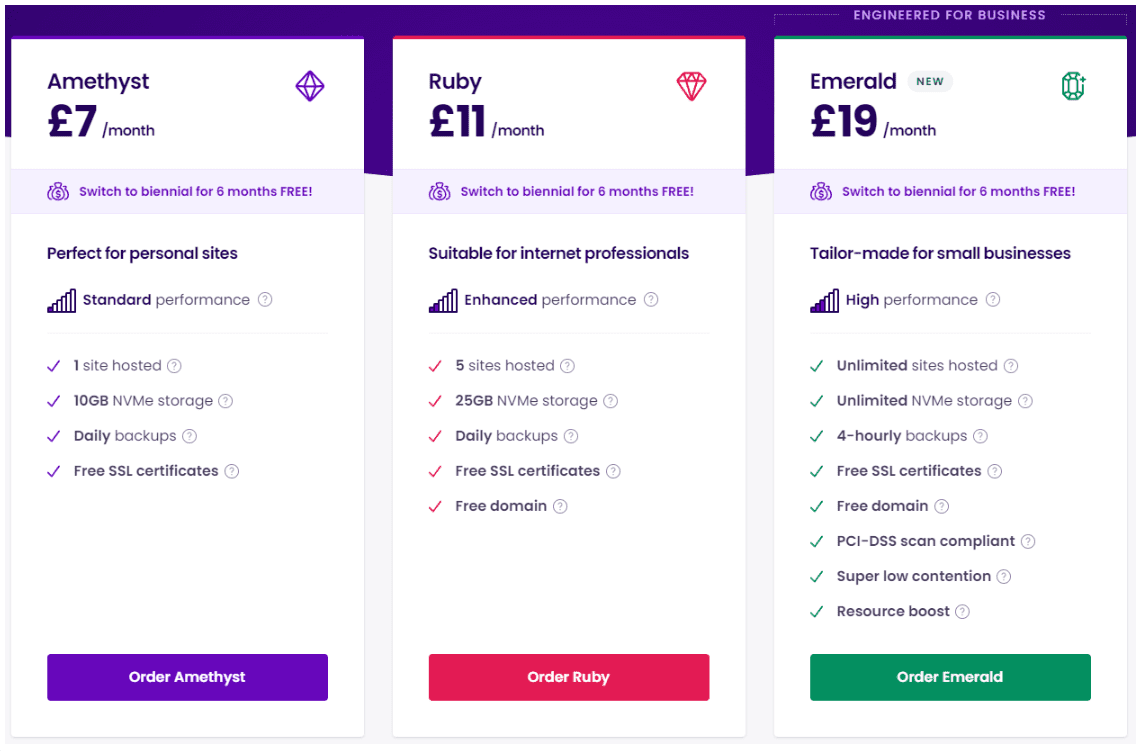The image size is (1139, 751).
Task: Switch Emerald plan to biennial billing
Action: (x=958, y=192)
